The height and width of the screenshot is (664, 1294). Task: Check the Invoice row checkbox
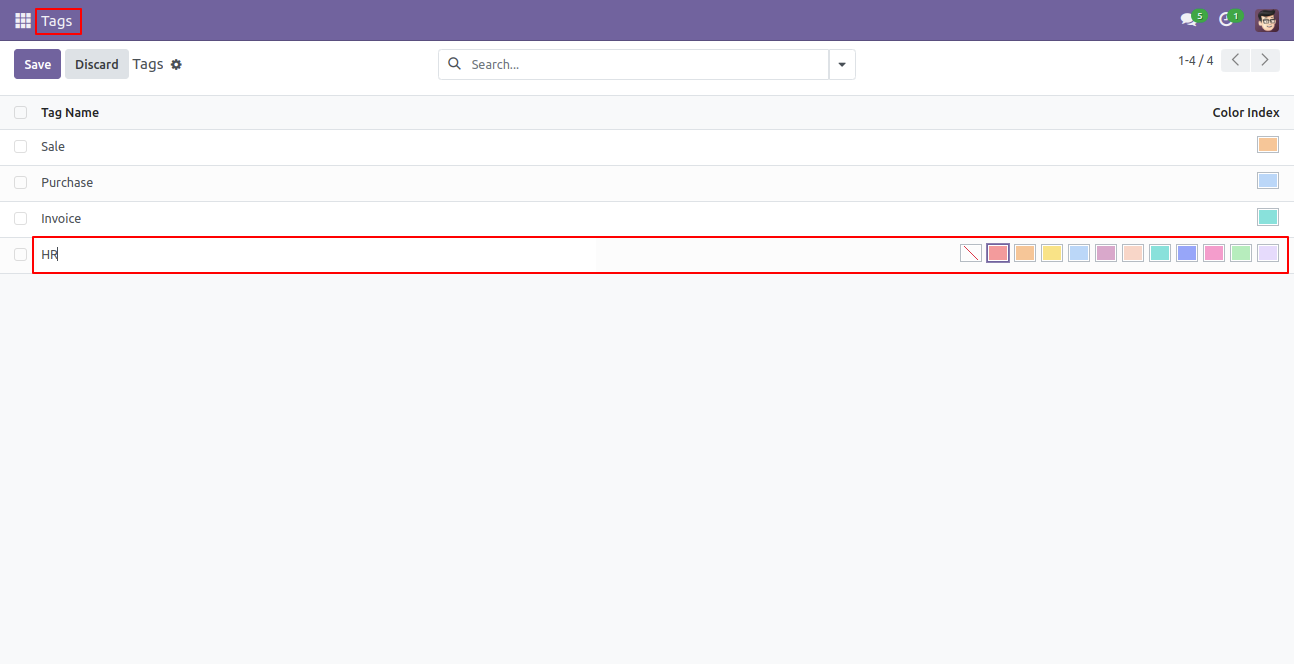click(20, 218)
